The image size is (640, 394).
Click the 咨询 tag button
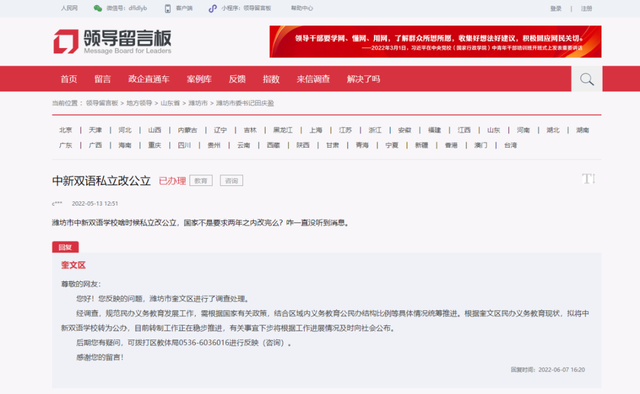[x=231, y=180]
